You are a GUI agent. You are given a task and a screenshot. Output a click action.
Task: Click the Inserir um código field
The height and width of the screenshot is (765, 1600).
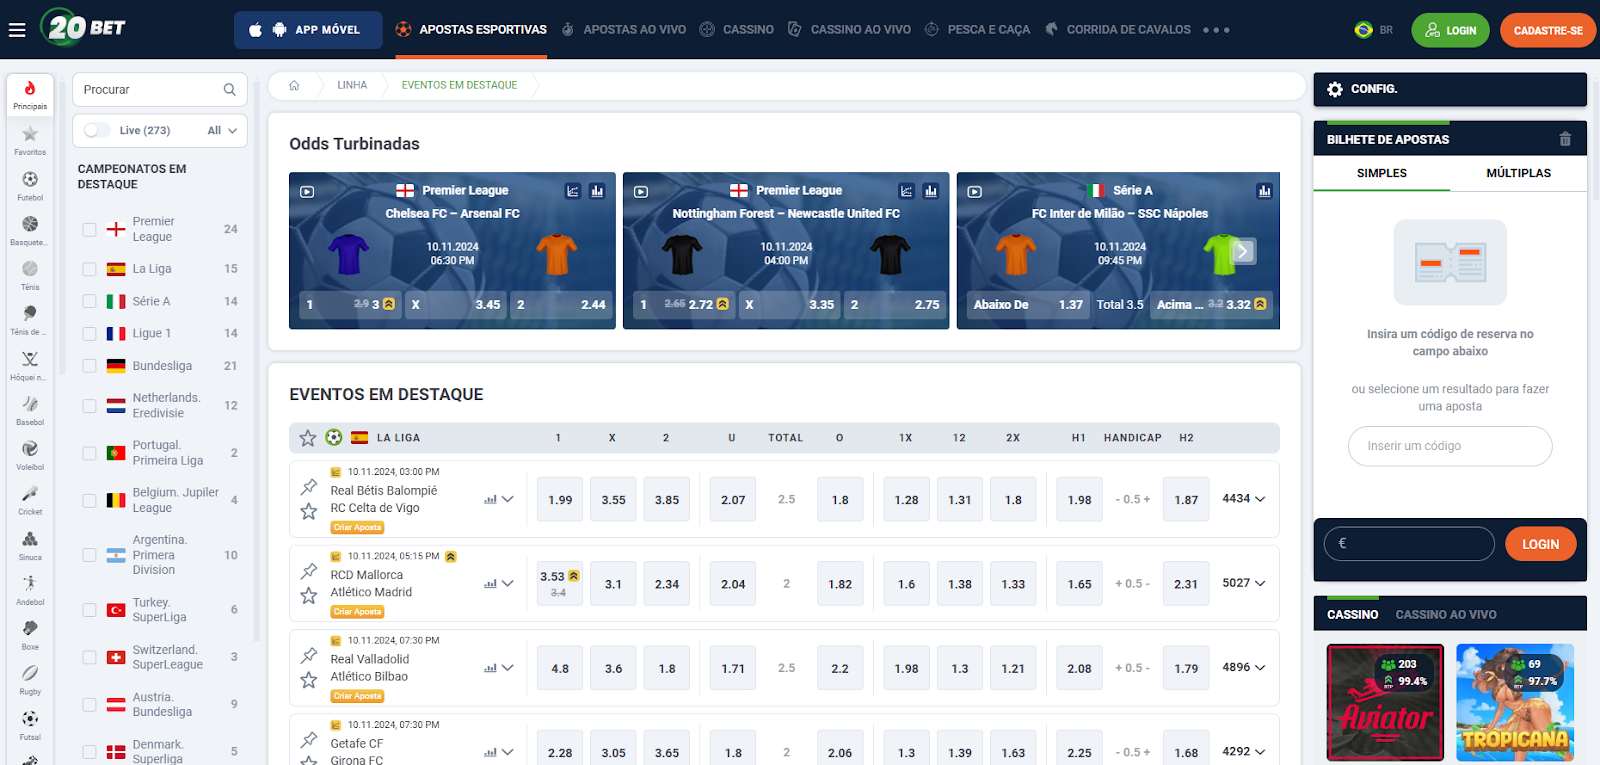(x=1450, y=446)
